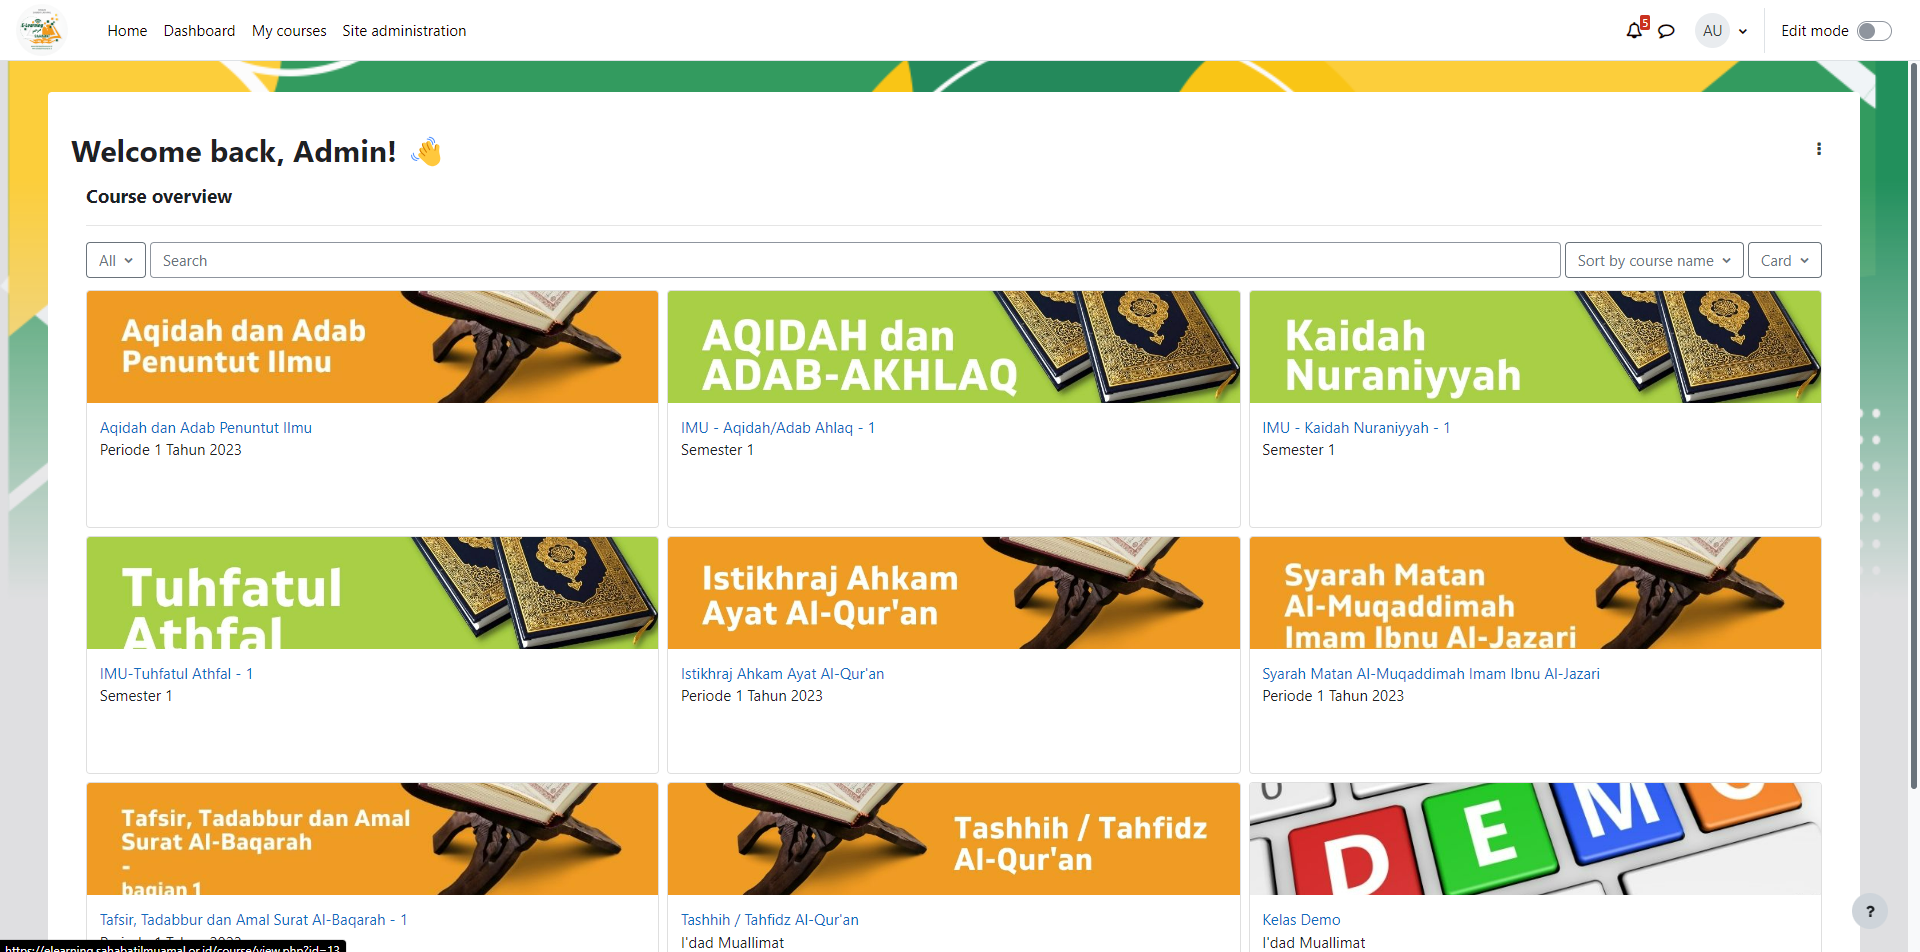Open My courses in navbar
1920x952 pixels.
coord(289,31)
